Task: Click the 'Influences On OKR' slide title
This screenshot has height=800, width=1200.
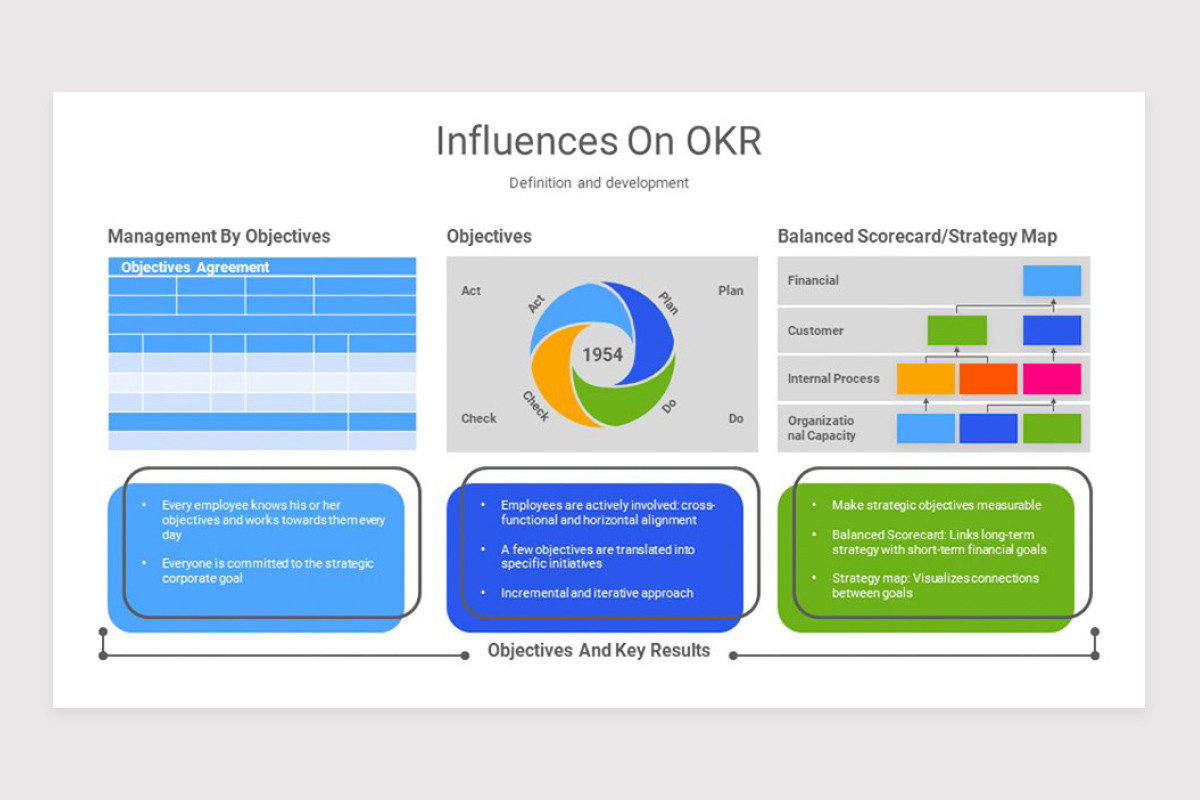Action: pyautogui.click(x=598, y=141)
